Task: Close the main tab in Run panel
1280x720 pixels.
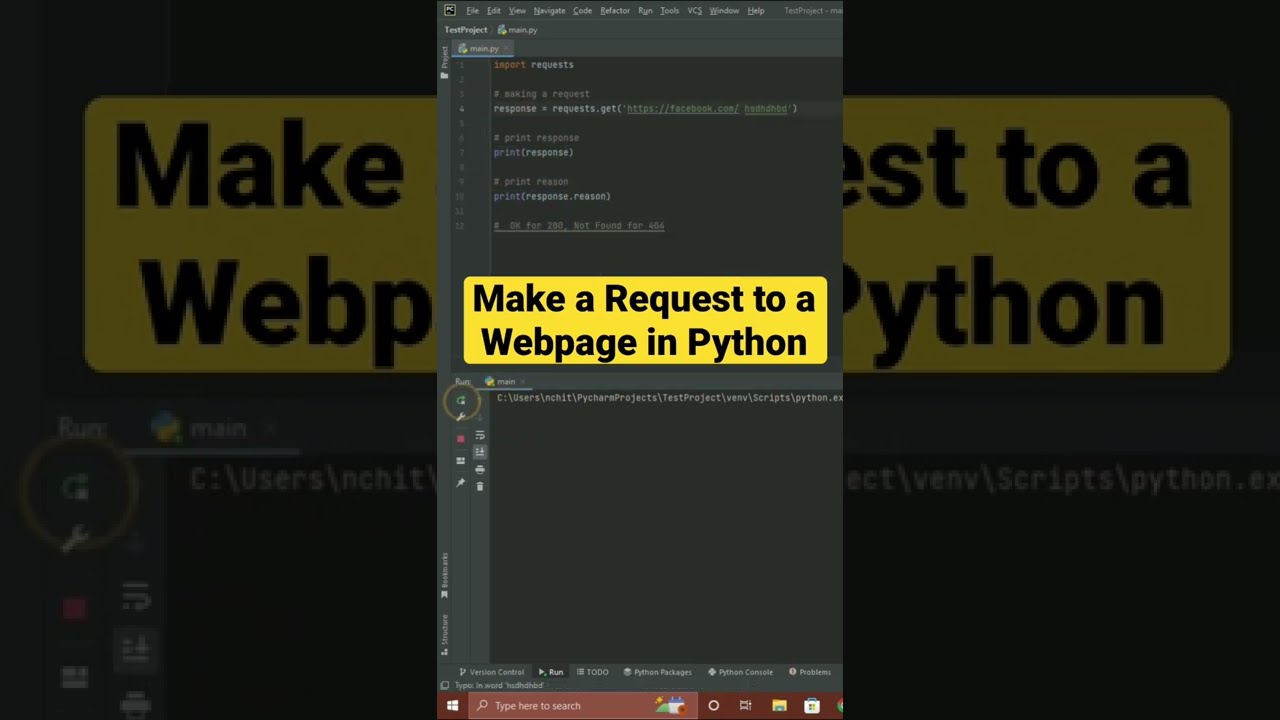Action: (524, 382)
